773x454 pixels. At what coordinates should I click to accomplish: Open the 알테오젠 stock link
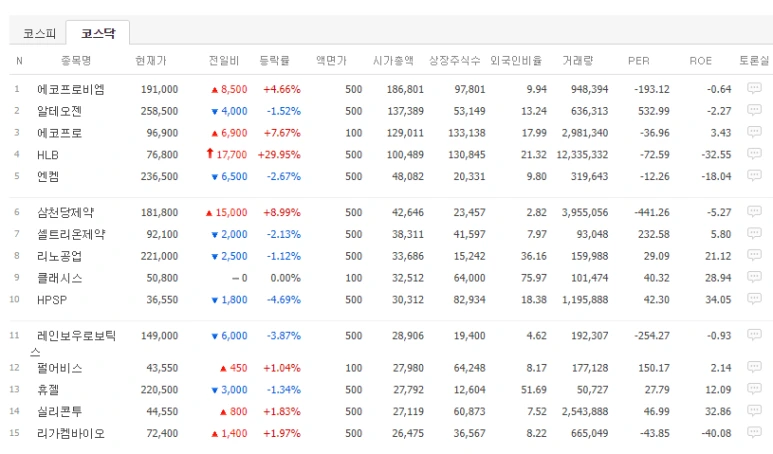pos(59,111)
